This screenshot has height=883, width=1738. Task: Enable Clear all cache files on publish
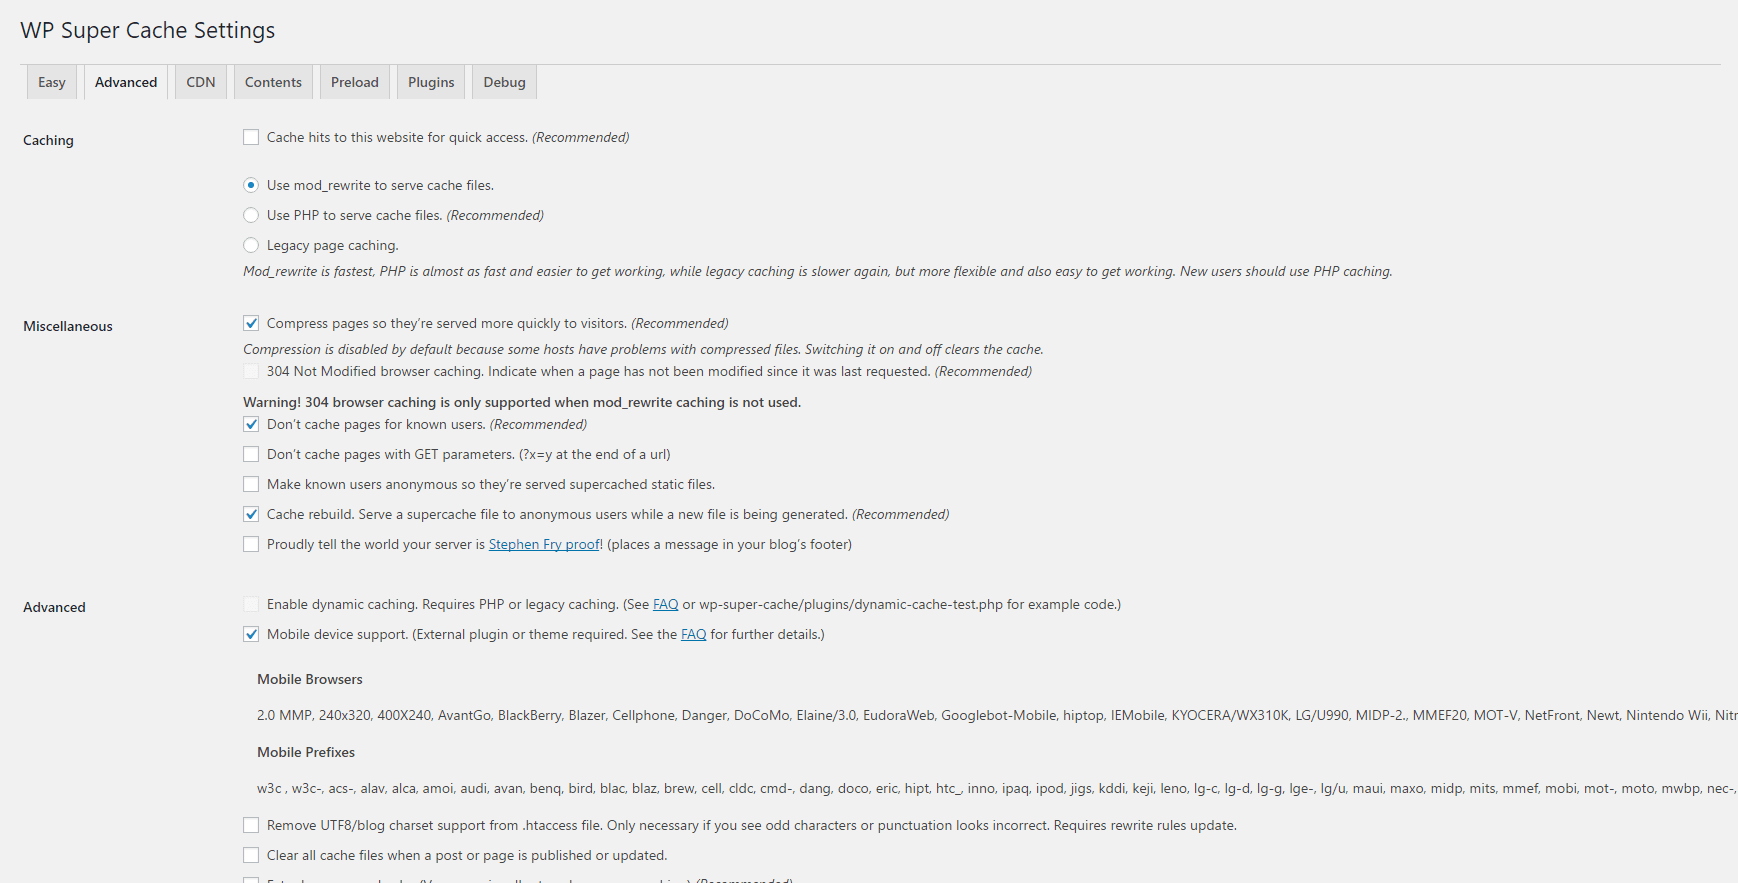[251, 855]
